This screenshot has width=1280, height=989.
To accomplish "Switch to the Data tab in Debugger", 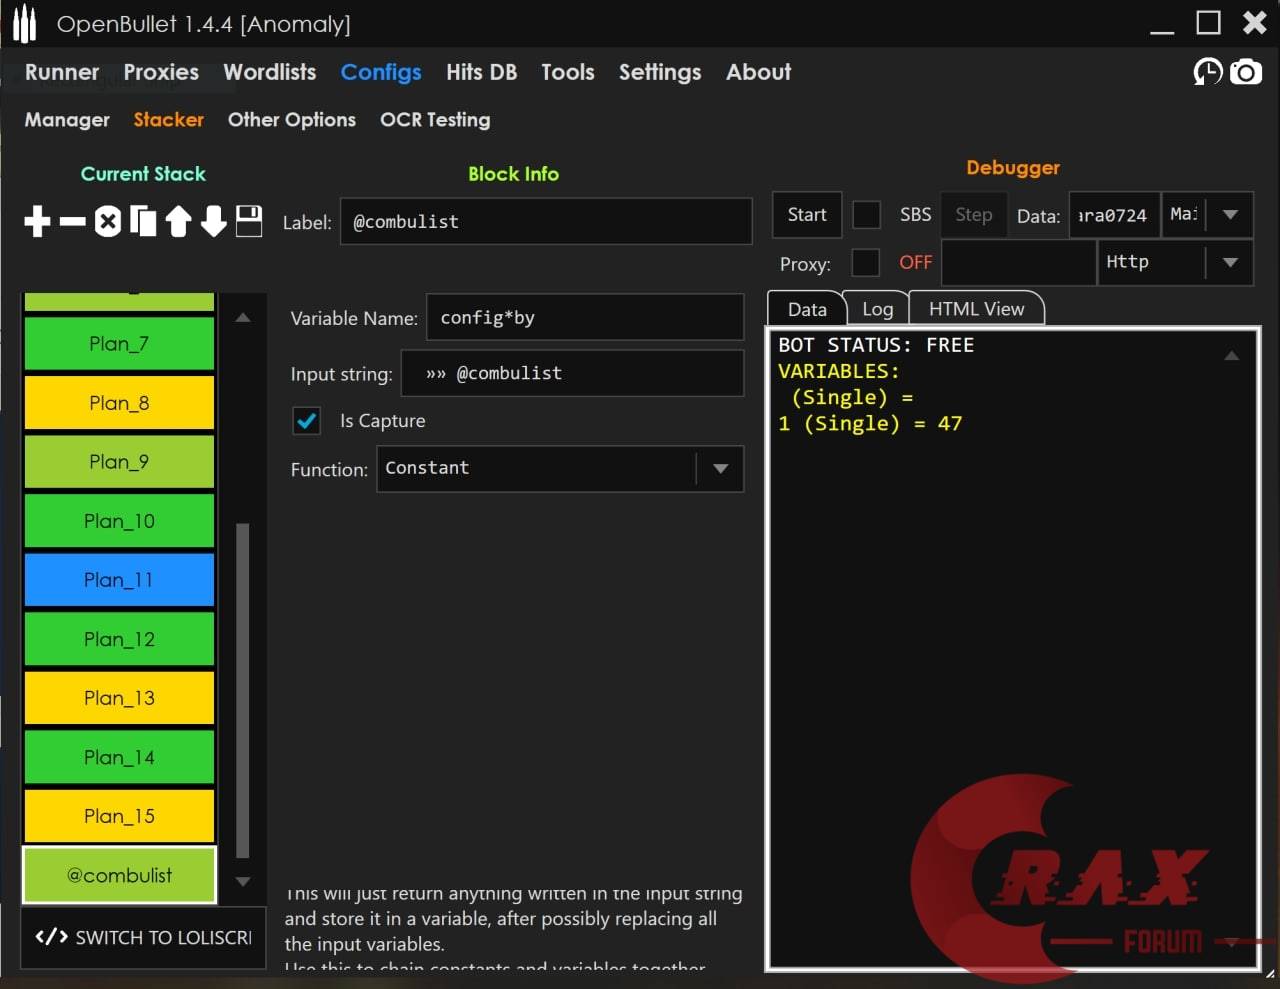I will [806, 309].
